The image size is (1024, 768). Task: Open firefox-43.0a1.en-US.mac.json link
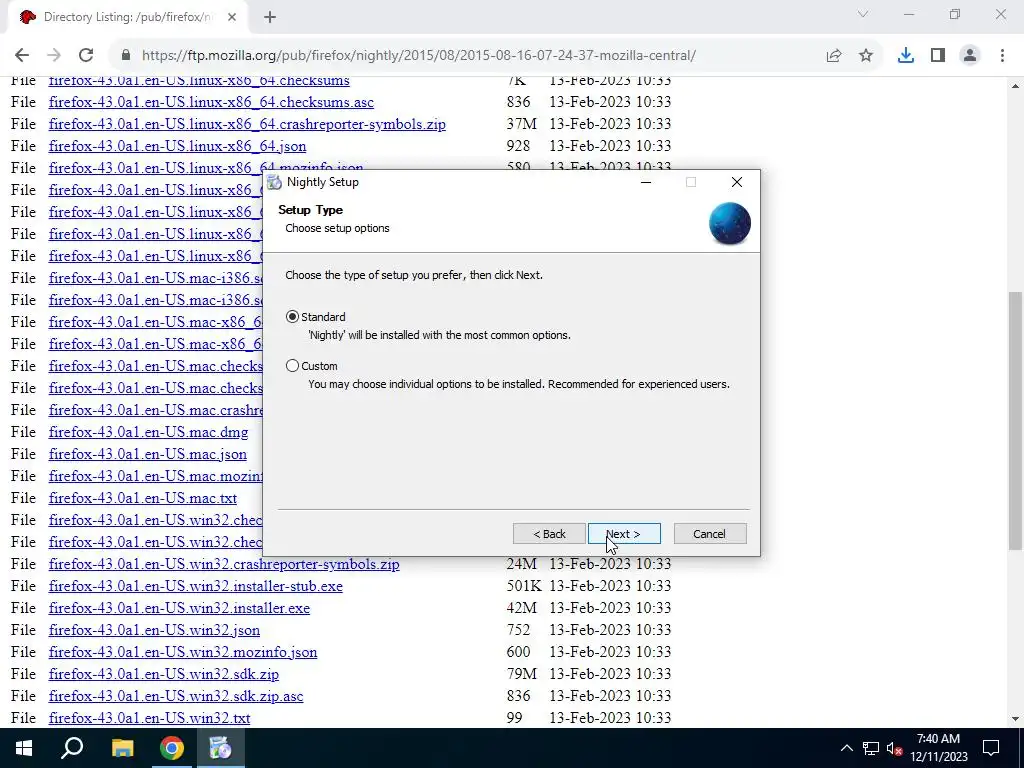[x=148, y=454]
